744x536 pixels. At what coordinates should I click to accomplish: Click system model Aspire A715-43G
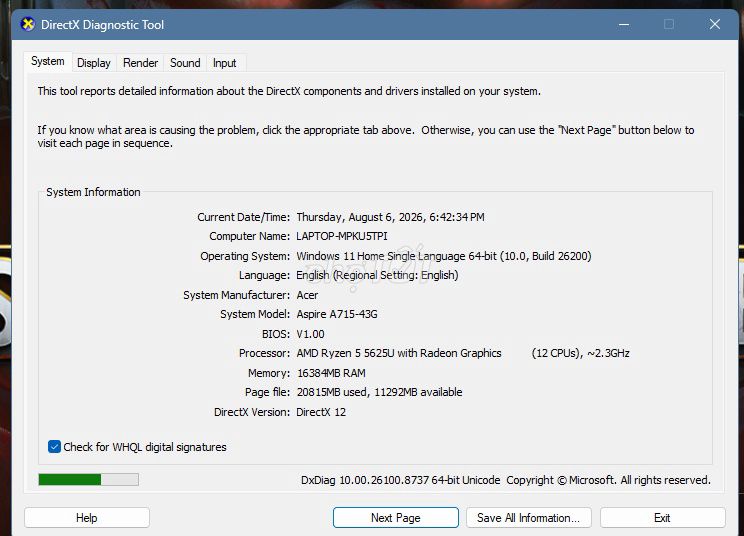point(337,314)
